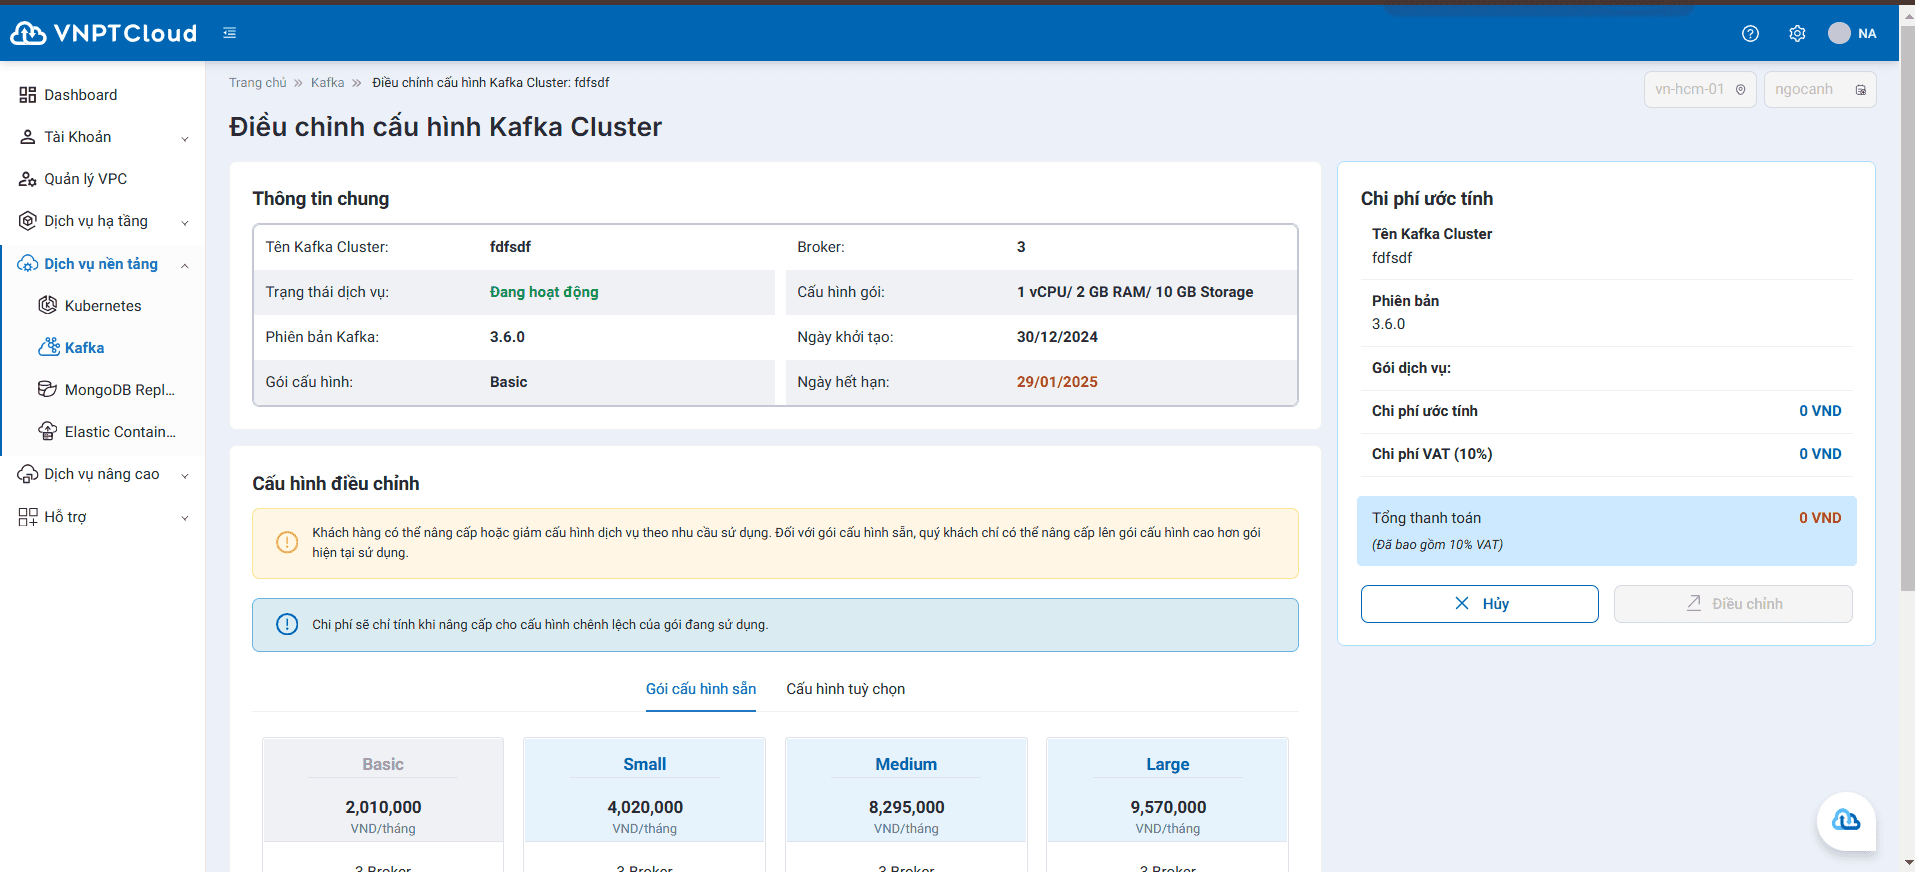Image resolution: width=1915 pixels, height=872 pixels.
Task: Open the vn-hcm-01 region selector
Action: [1699, 89]
